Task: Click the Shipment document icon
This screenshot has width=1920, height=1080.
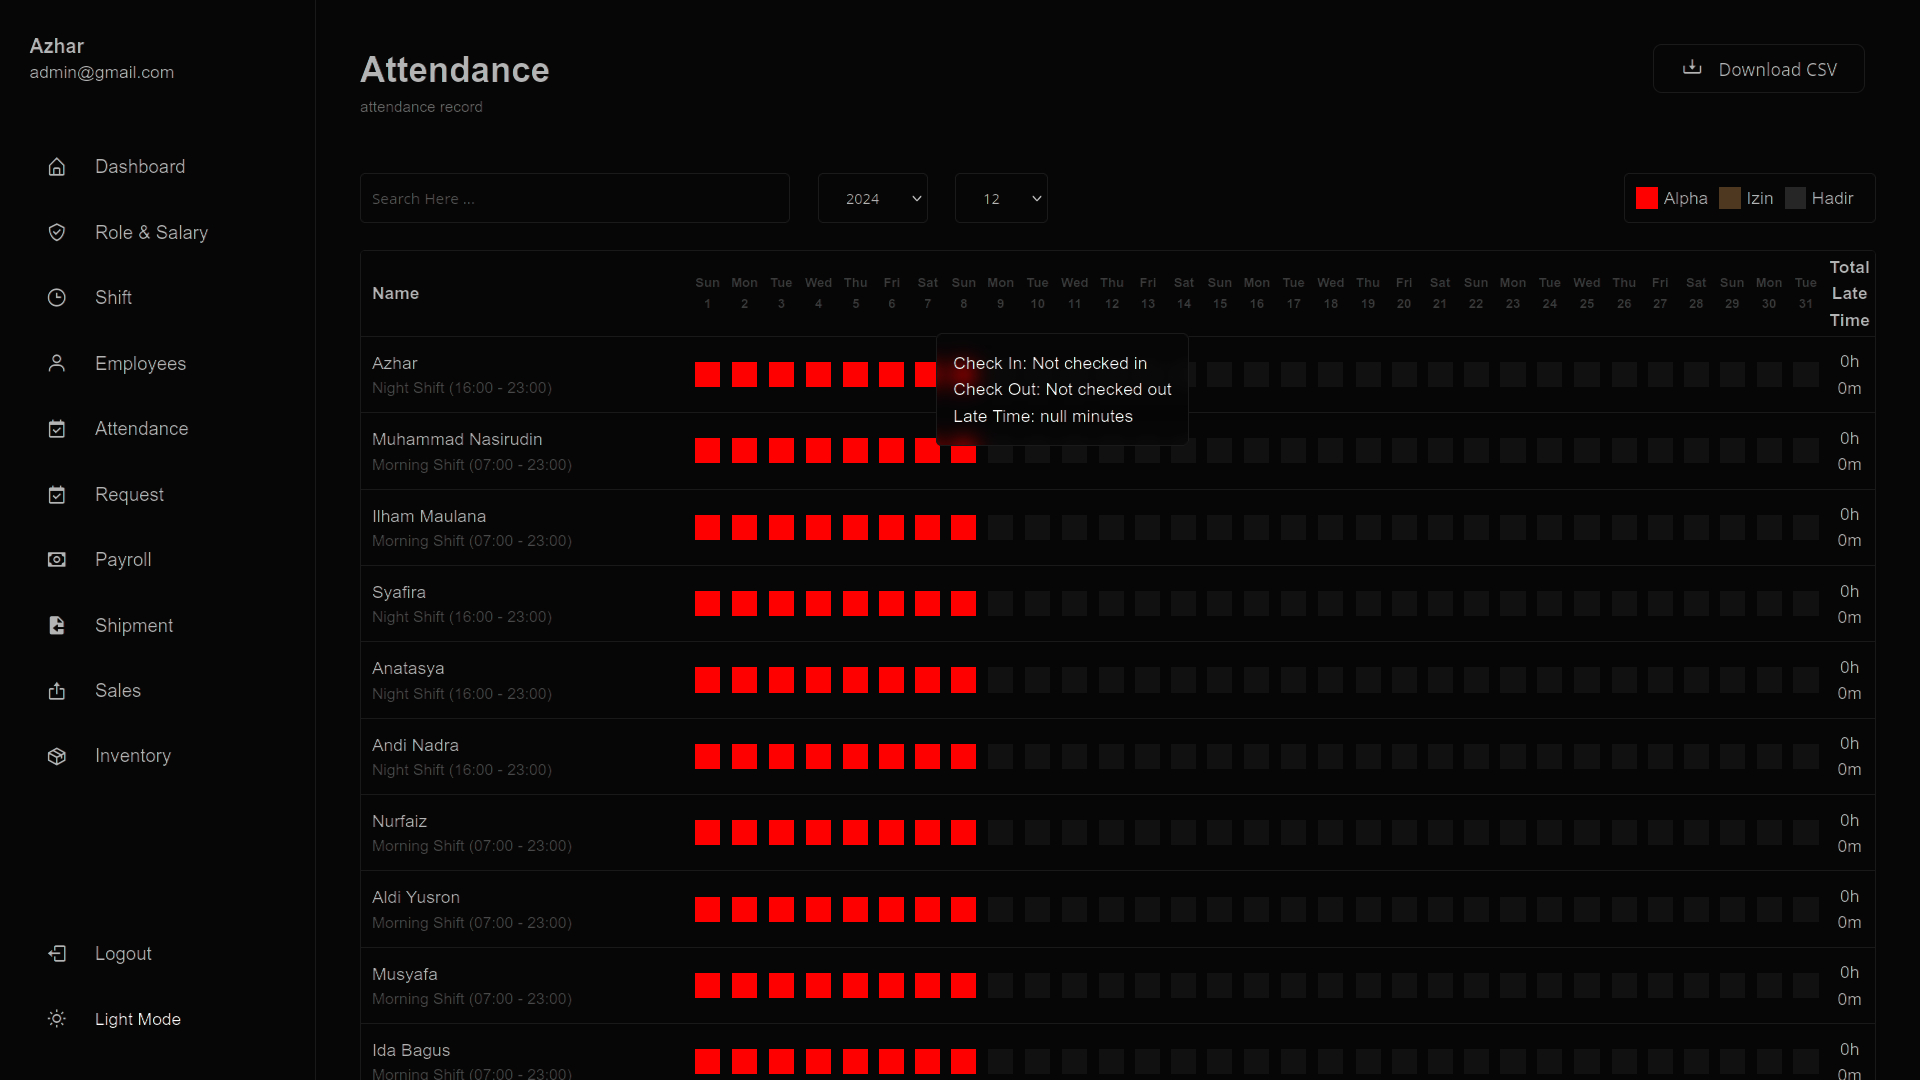Action: pos(57,625)
